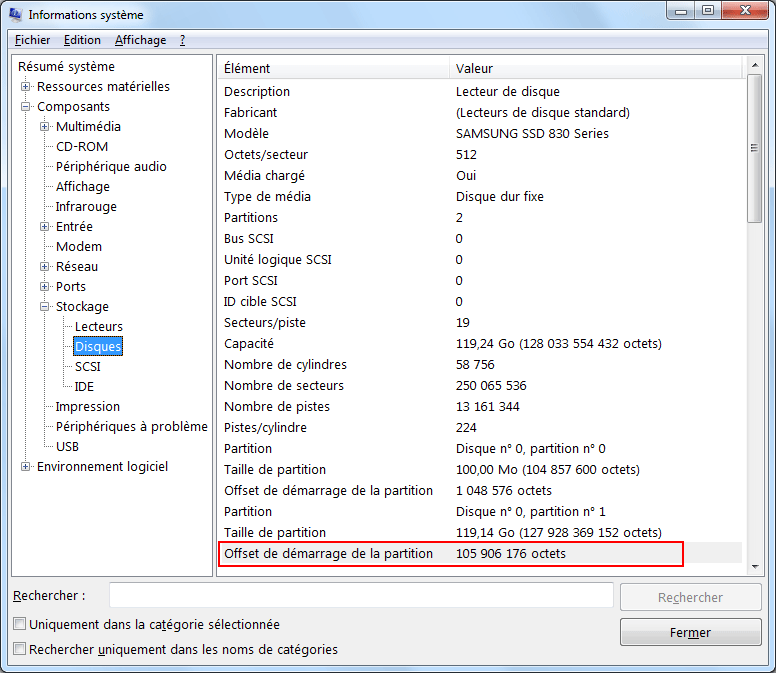
Task: Select the Résumé système root item
Action: tap(66, 67)
